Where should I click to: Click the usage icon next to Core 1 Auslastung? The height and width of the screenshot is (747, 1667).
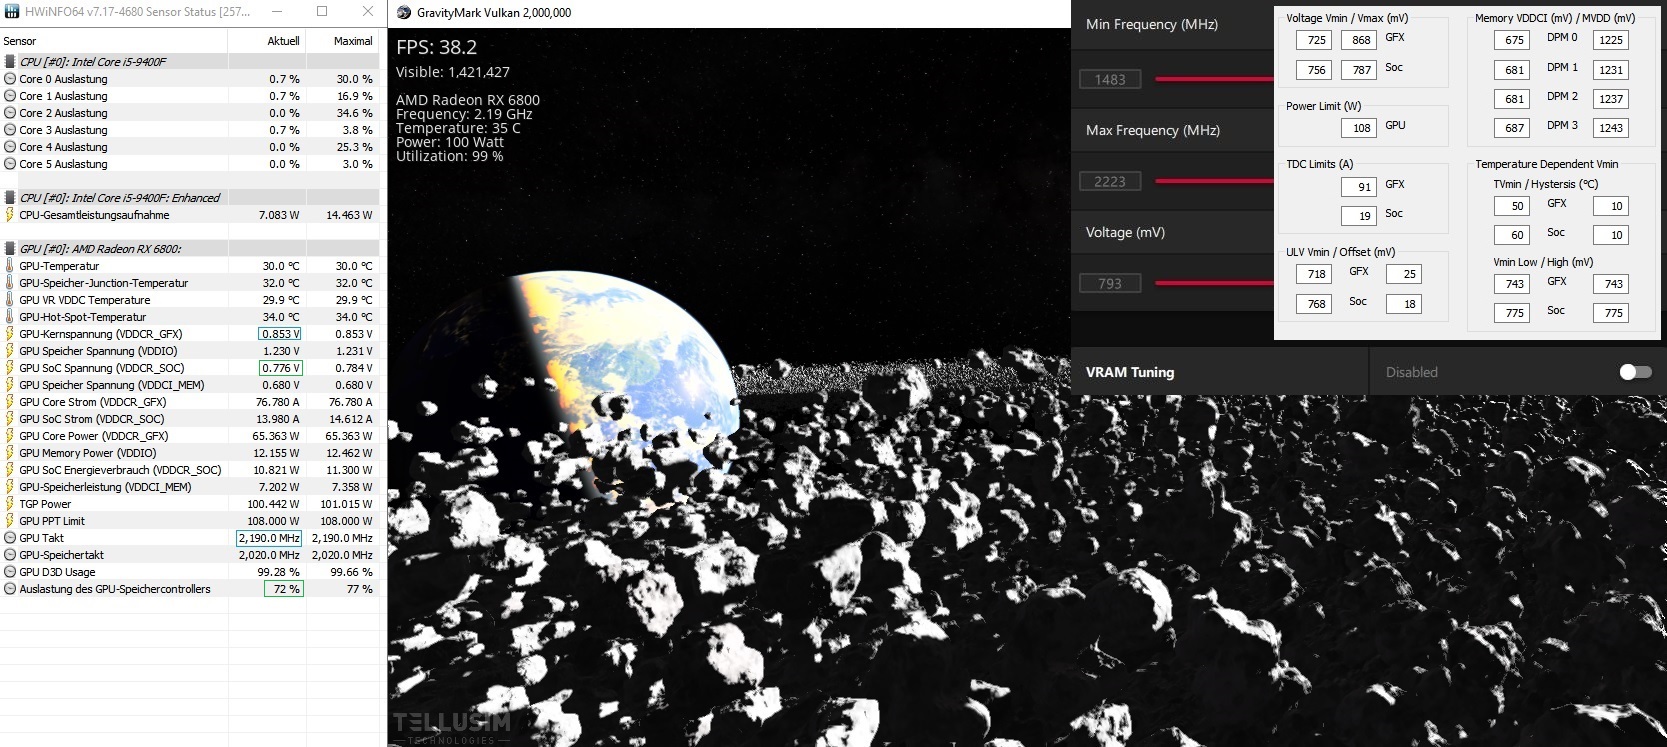(10, 96)
